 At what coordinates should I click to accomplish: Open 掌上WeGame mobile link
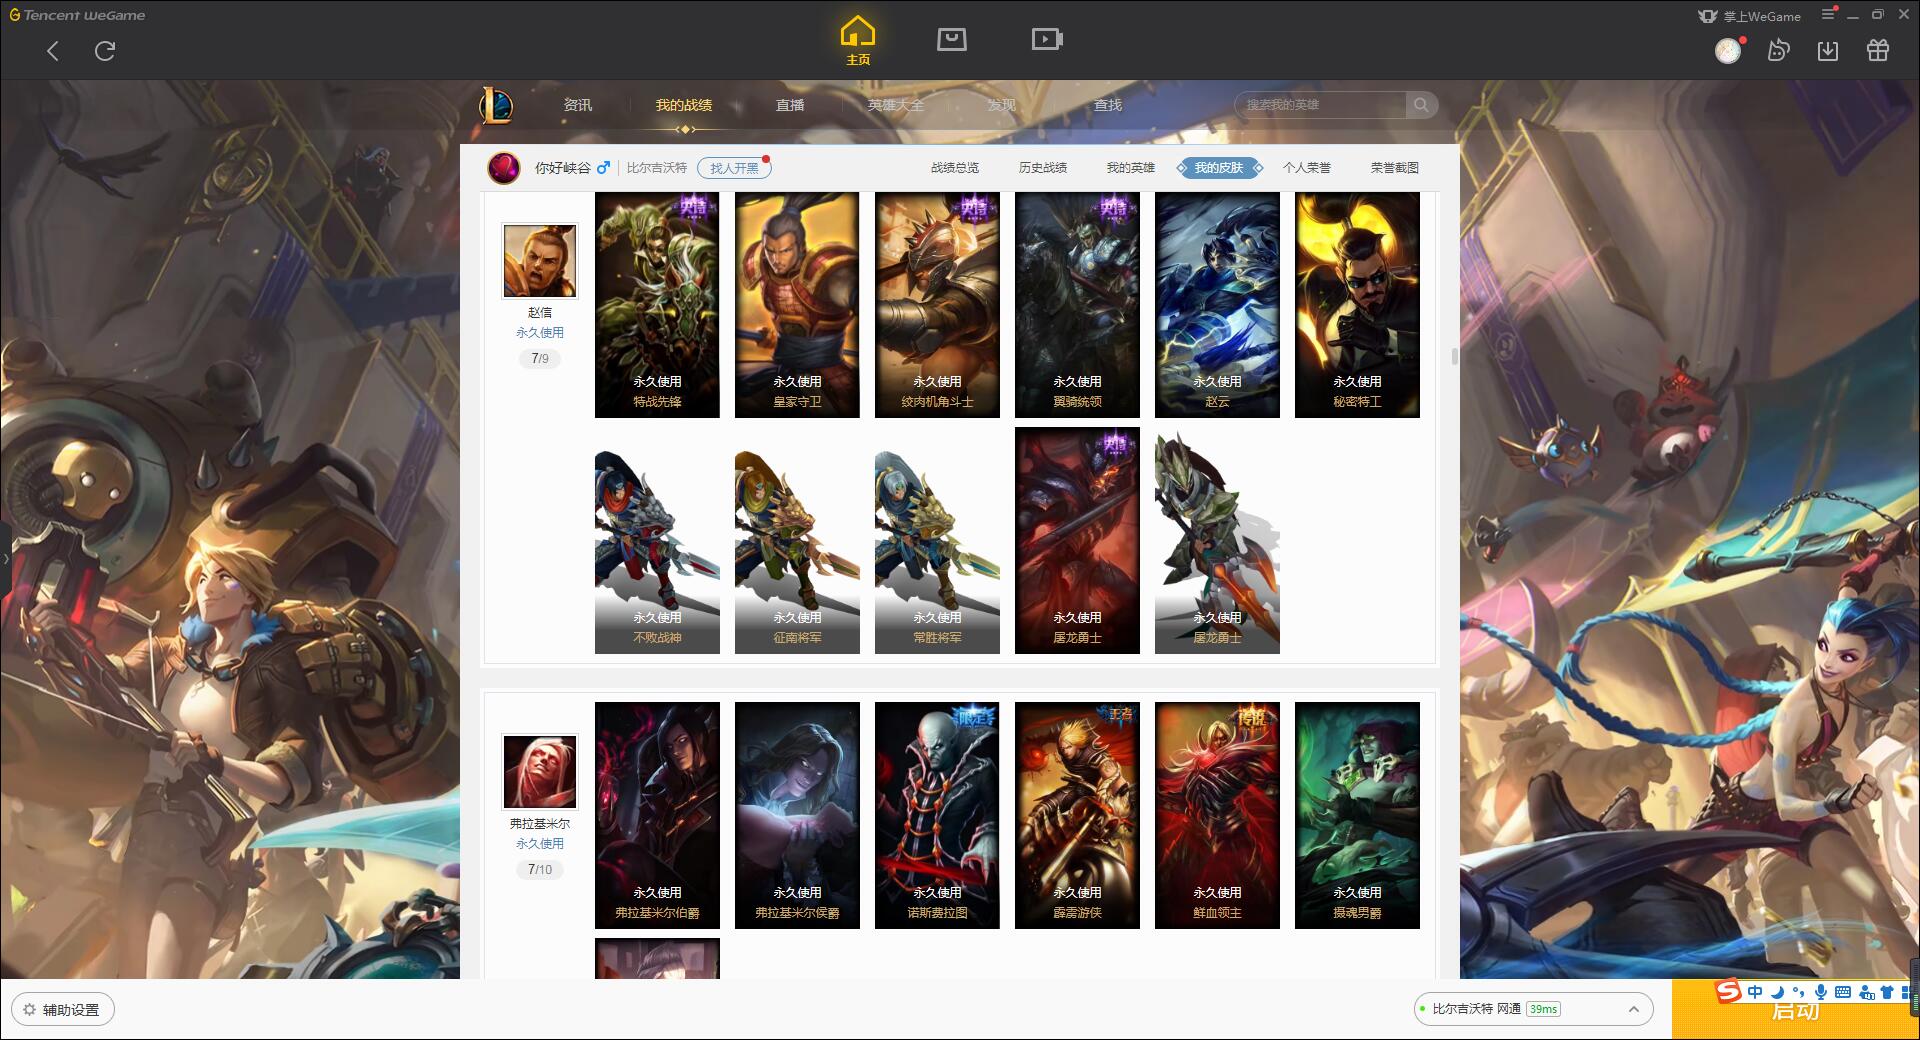pos(1750,16)
